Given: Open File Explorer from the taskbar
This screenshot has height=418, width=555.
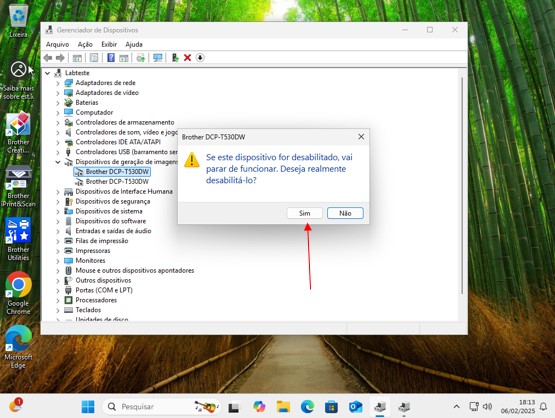Looking at the screenshot, I should 283,407.
